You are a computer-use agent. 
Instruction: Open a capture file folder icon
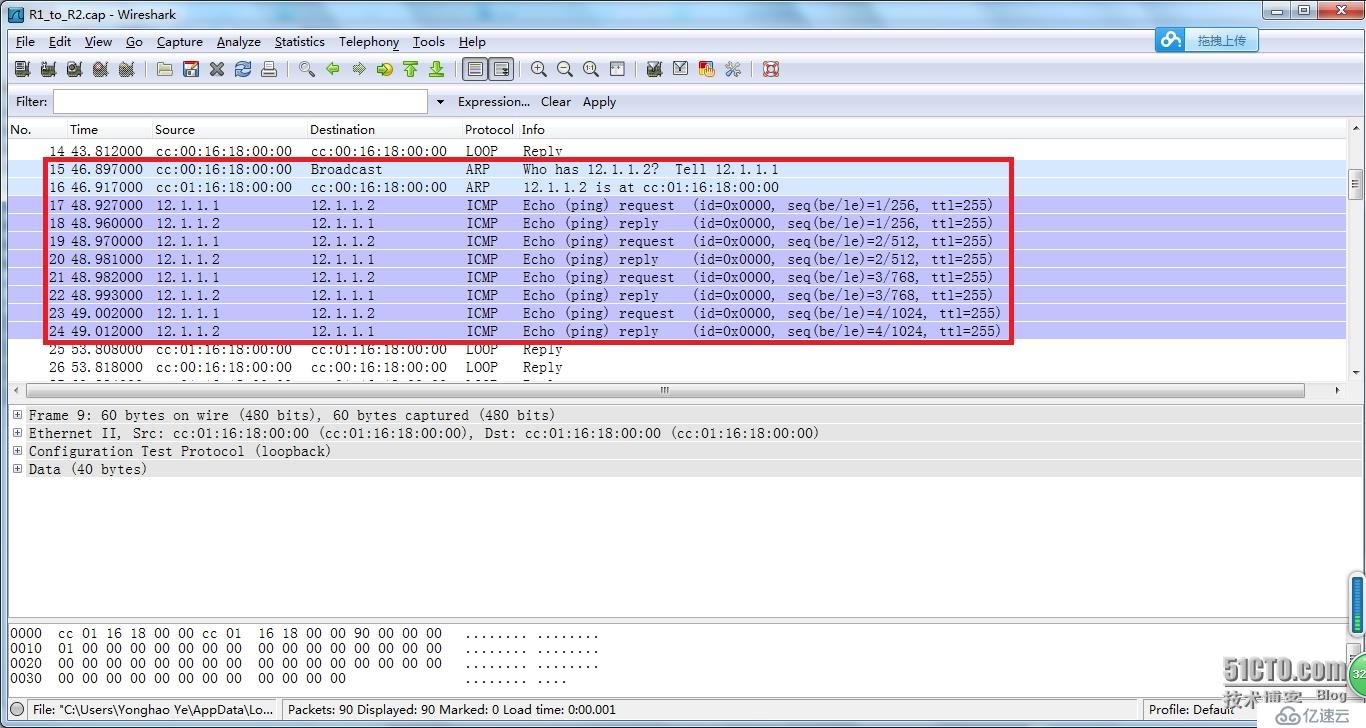pyautogui.click(x=165, y=69)
